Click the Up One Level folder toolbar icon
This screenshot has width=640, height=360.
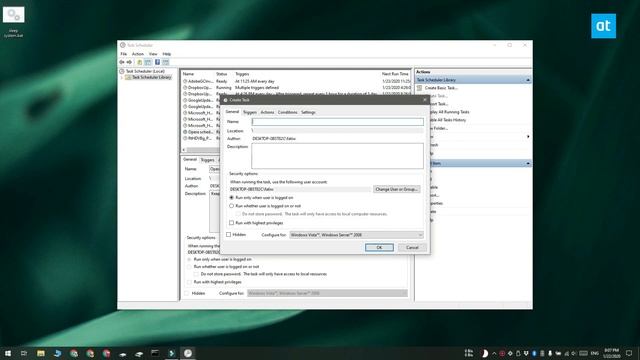(140, 62)
